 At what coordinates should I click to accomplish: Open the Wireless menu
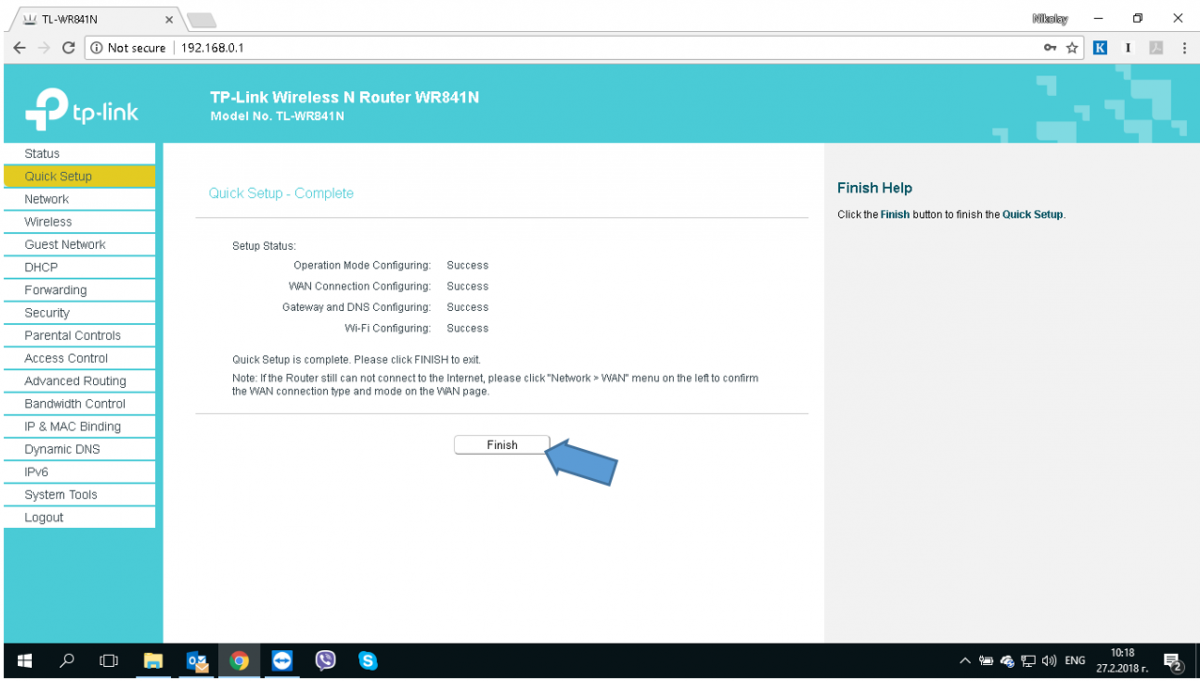80,222
